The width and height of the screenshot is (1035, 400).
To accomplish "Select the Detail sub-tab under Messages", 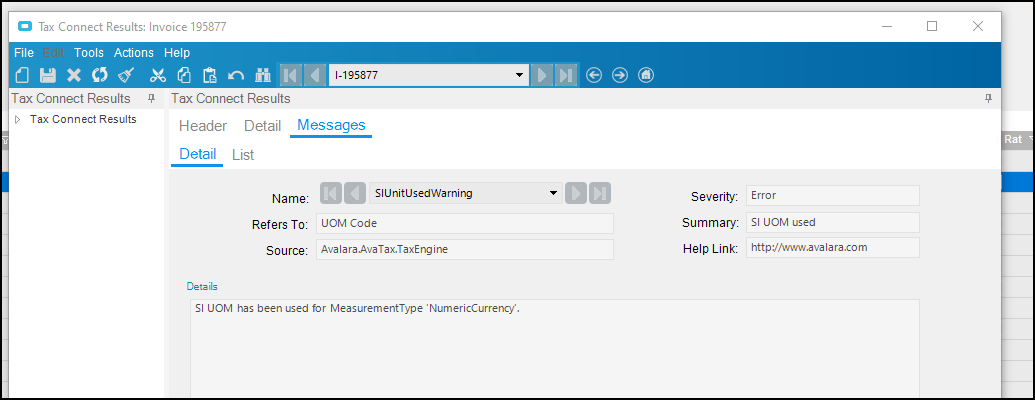I will pyautogui.click(x=198, y=154).
